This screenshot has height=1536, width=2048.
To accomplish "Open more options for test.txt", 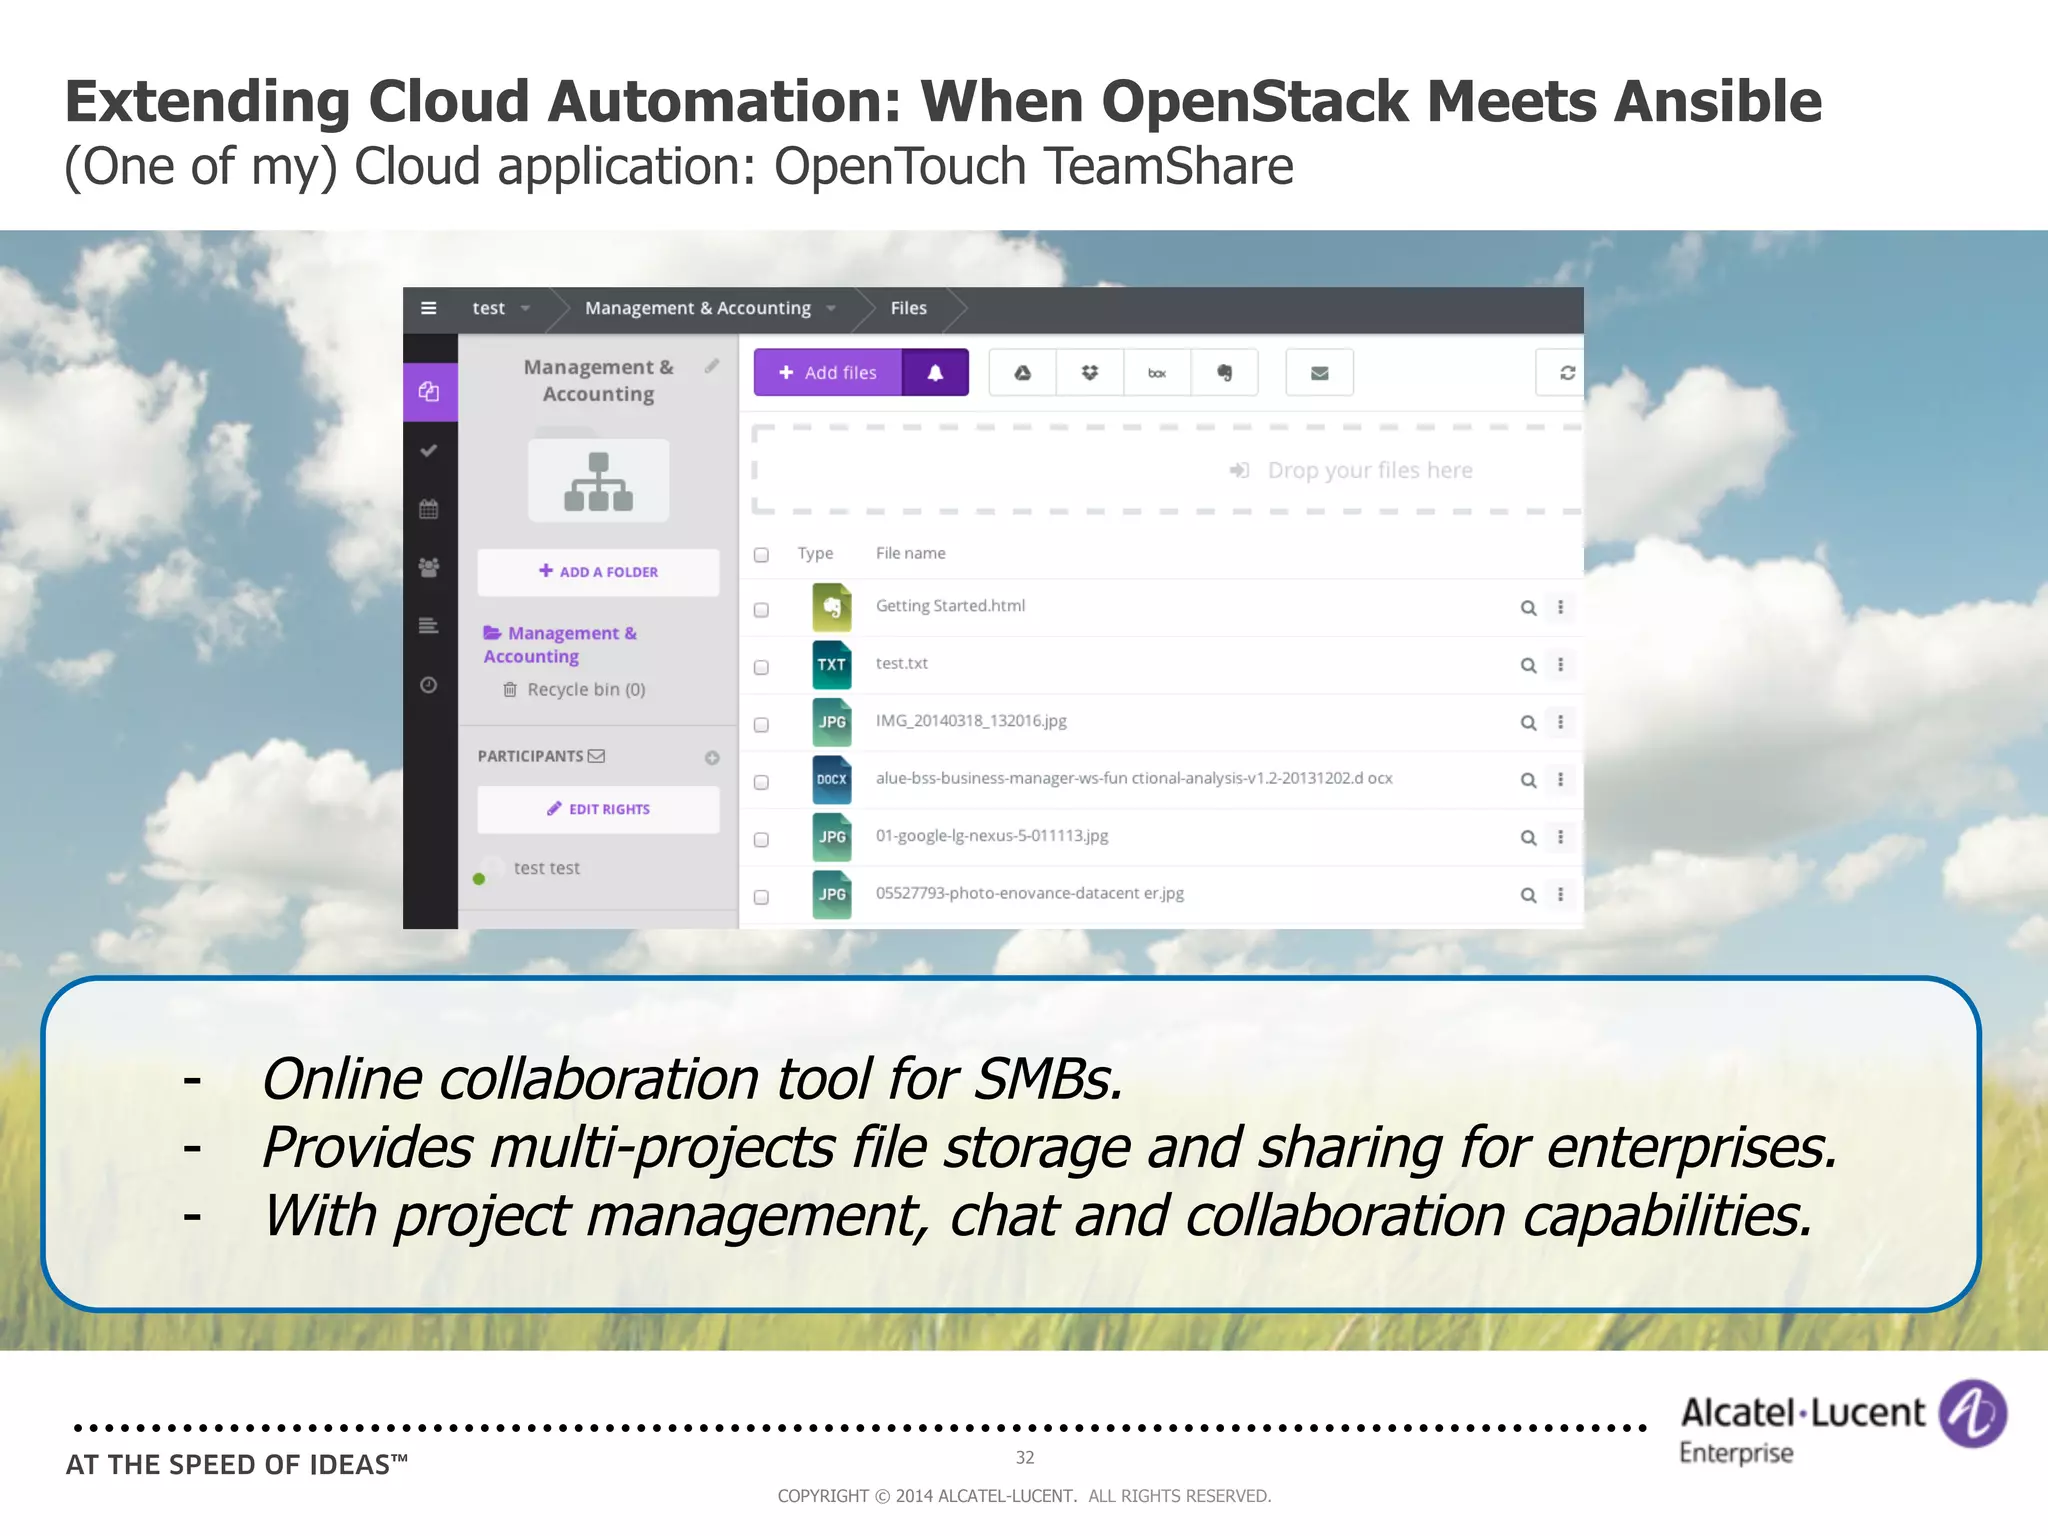I will click(1560, 664).
